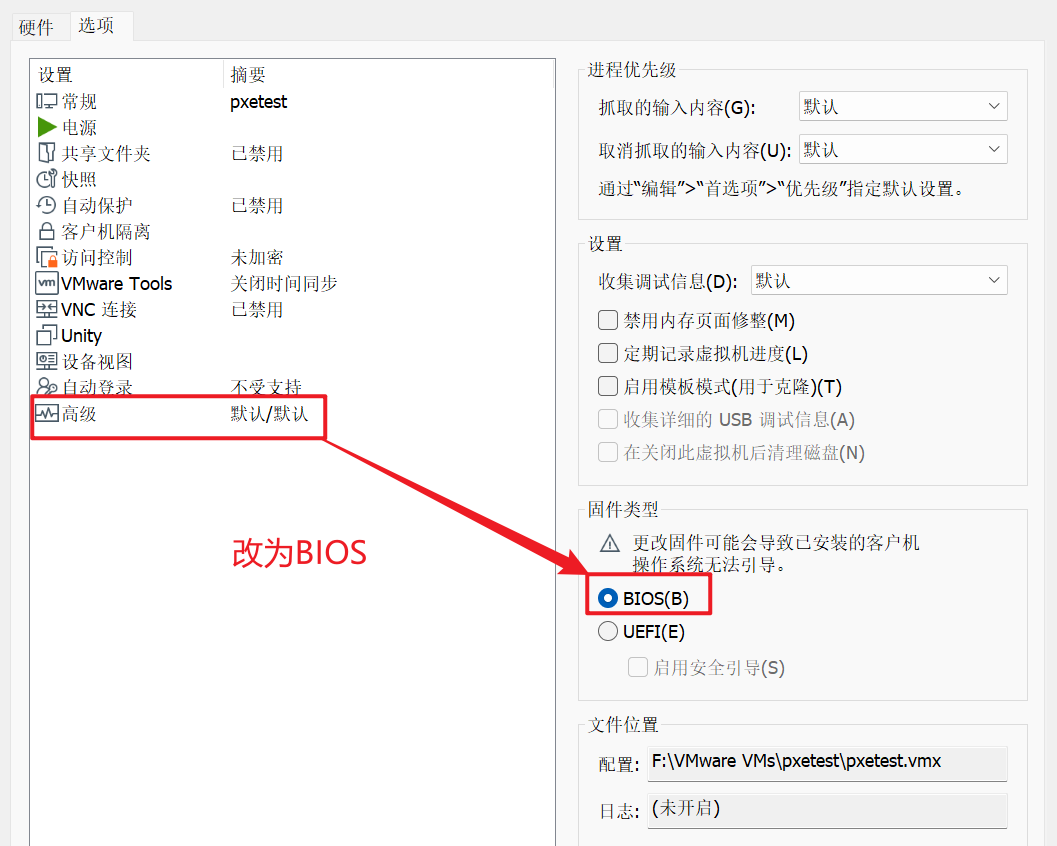Open the 收集调试信息(D) dropdown
Viewport: 1057px width, 846px height.
pos(879,280)
